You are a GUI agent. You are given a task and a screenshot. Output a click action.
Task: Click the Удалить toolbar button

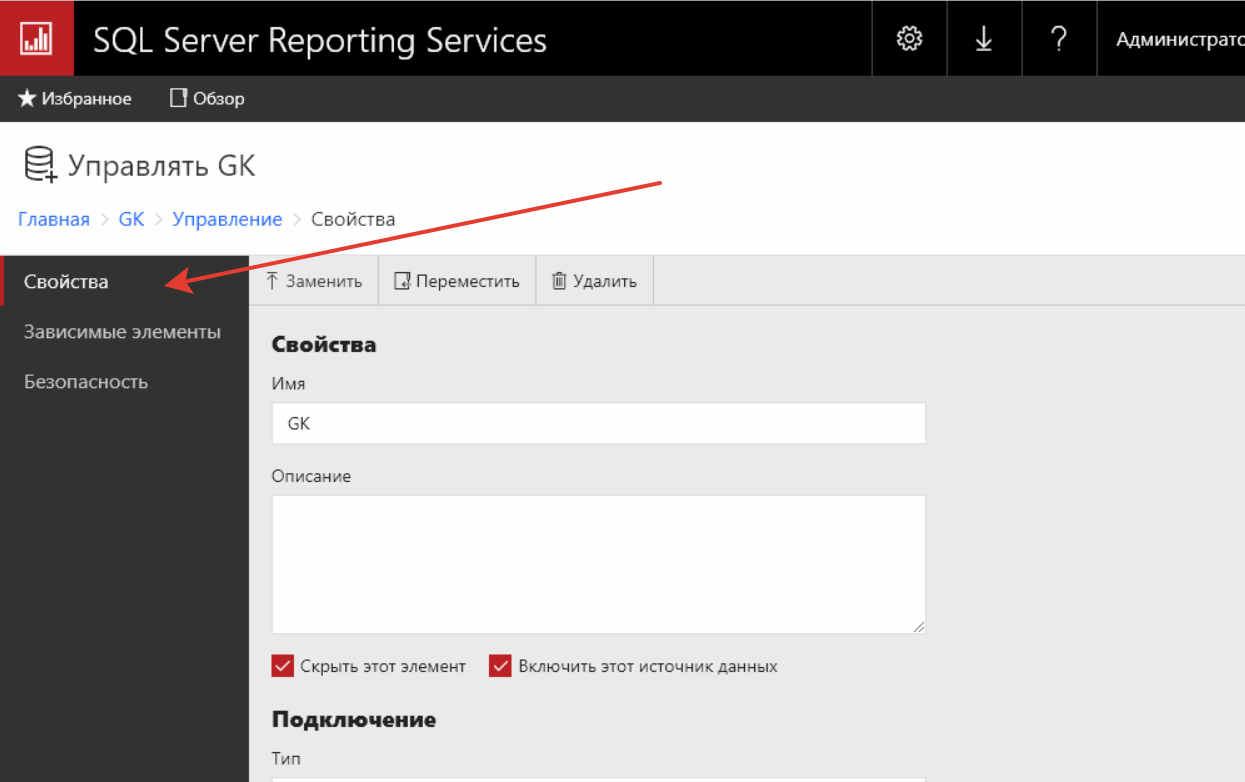(x=594, y=281)
